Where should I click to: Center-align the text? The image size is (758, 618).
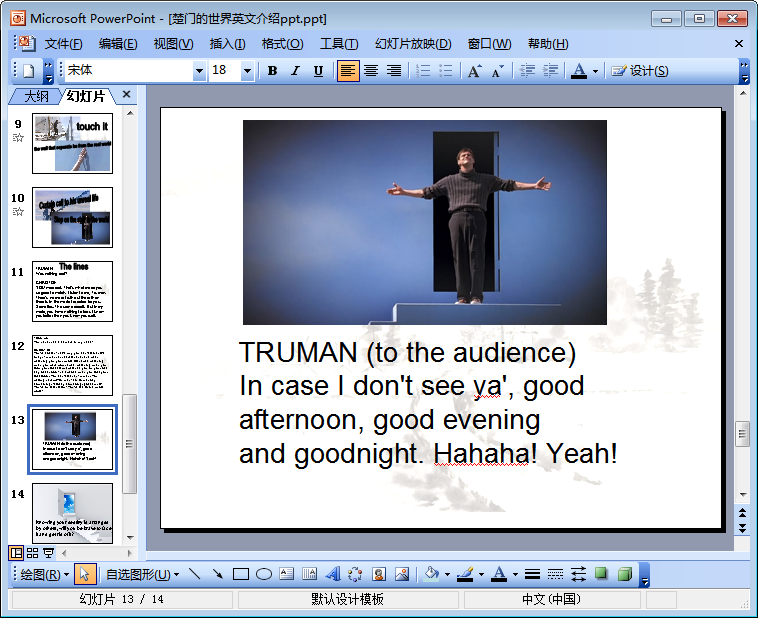click(371, 71)
